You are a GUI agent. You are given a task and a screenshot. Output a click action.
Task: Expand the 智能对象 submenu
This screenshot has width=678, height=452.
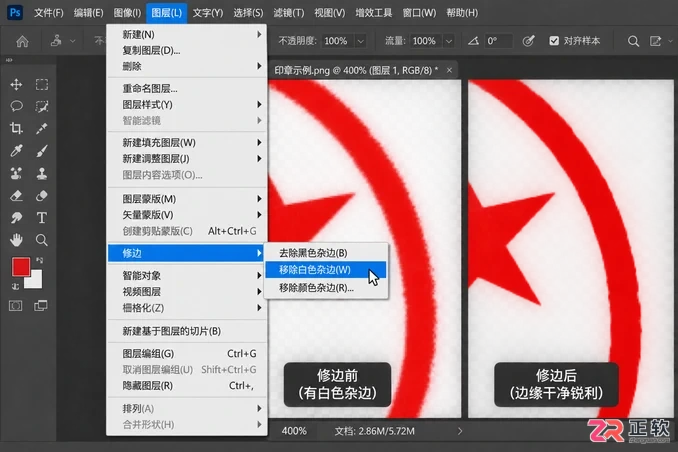[187, 276]
